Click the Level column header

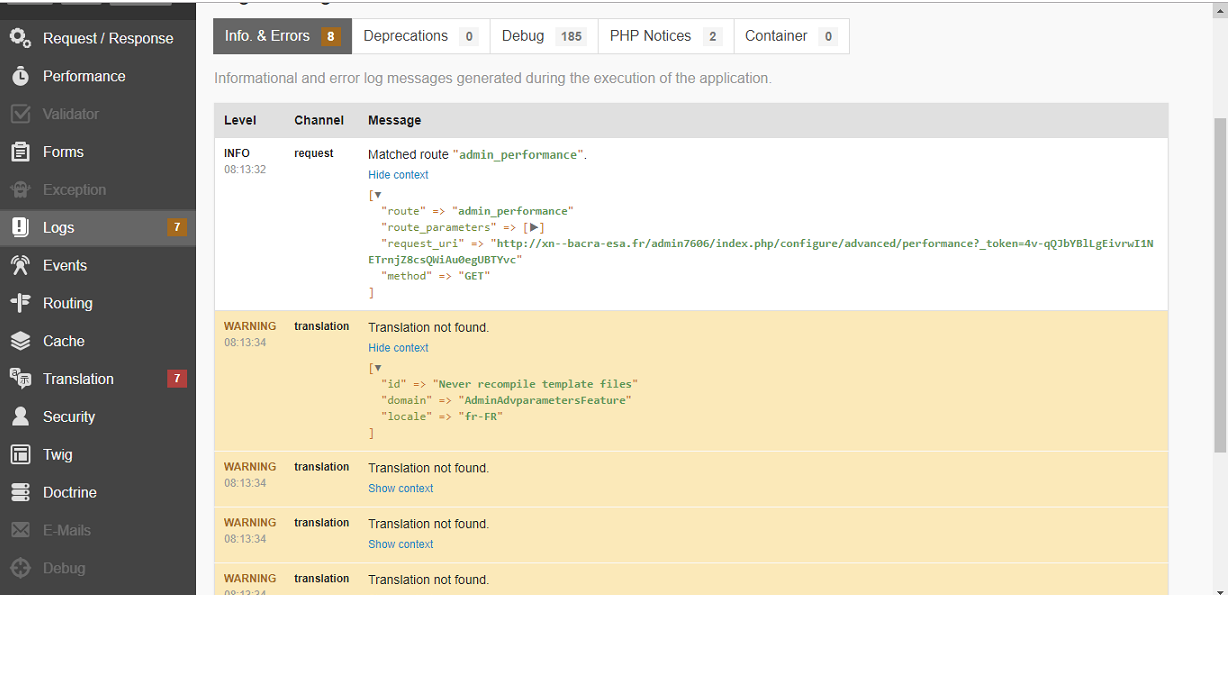[x=240, y=120]
